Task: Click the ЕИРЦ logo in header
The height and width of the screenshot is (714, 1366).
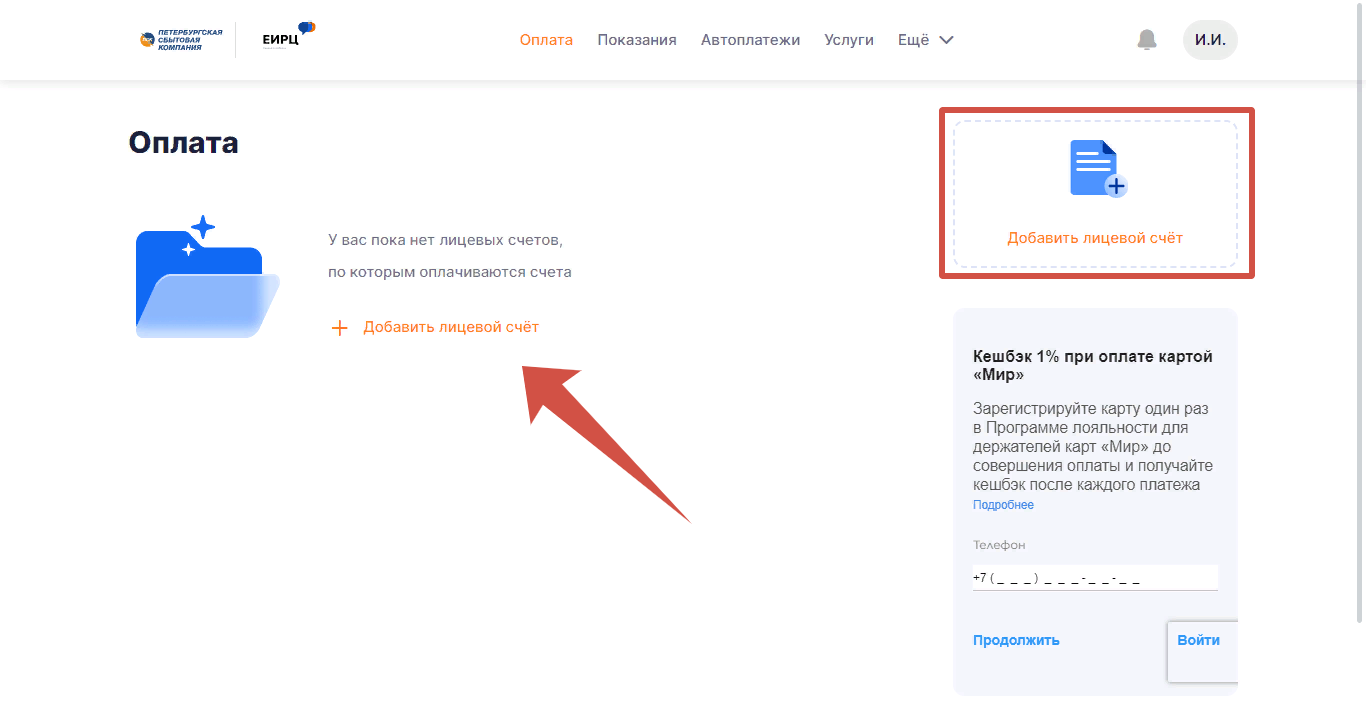Action: [x=287, y=37]
